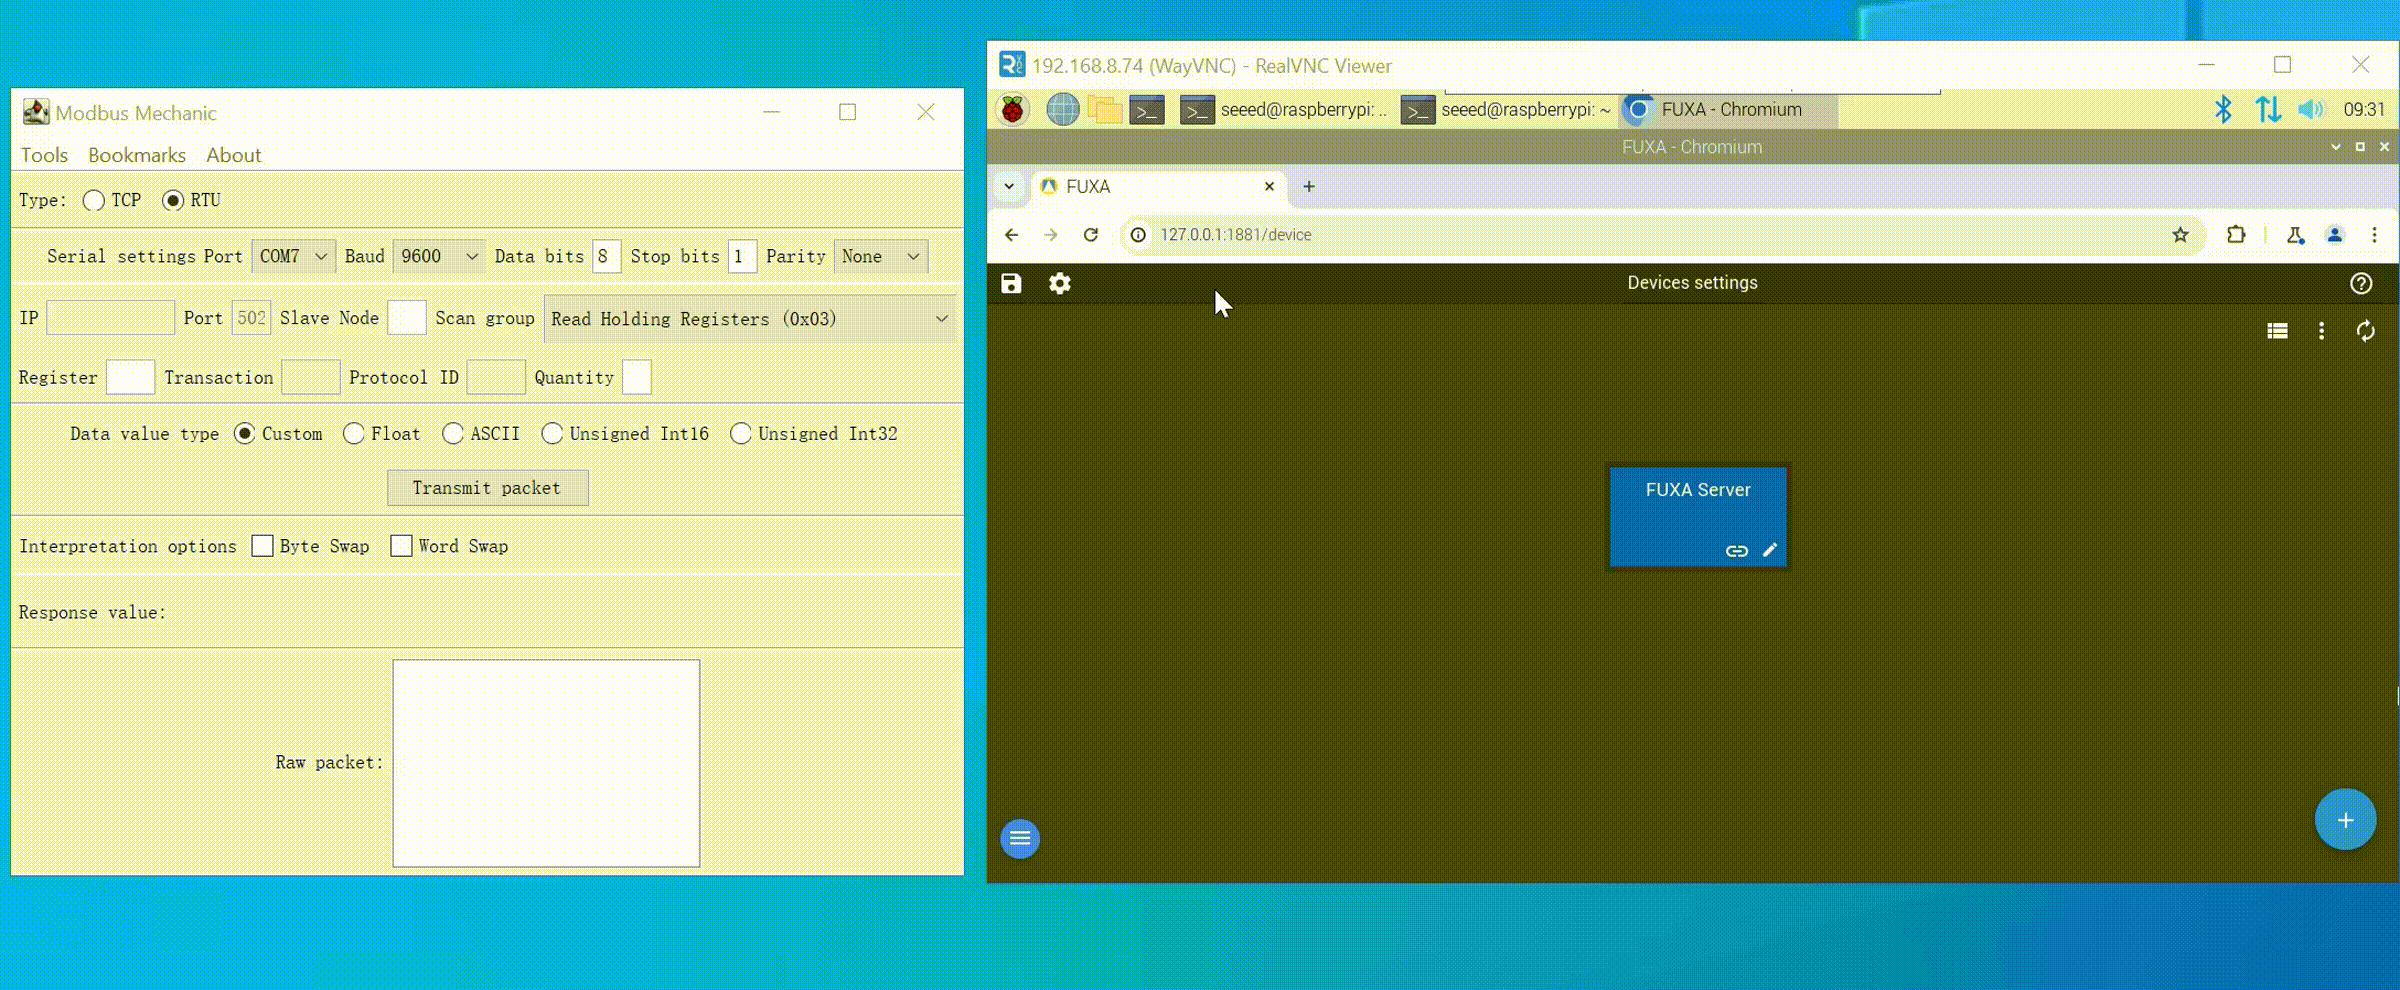Close the FUXA browser tab
The height and width of the screenshot is (990, 2400).
(1269, 187)
